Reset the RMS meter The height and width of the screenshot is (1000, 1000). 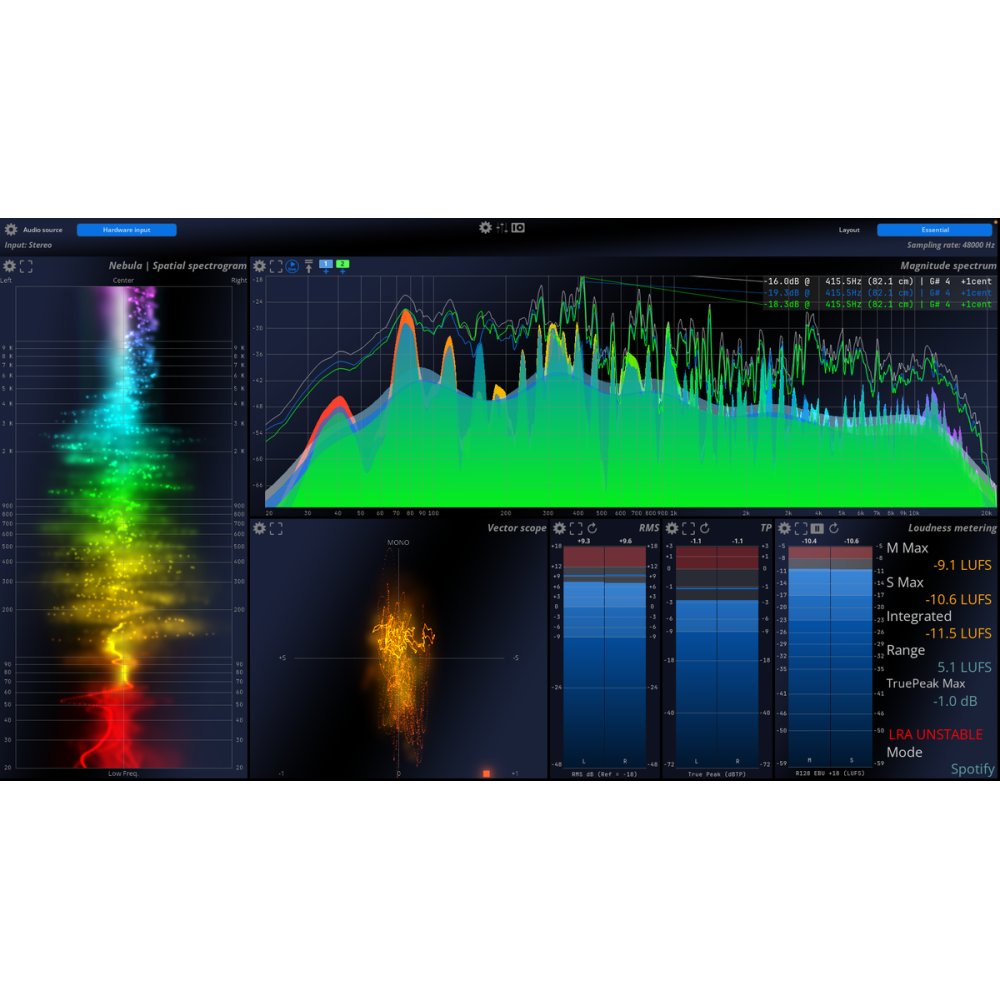pos(592,528)
